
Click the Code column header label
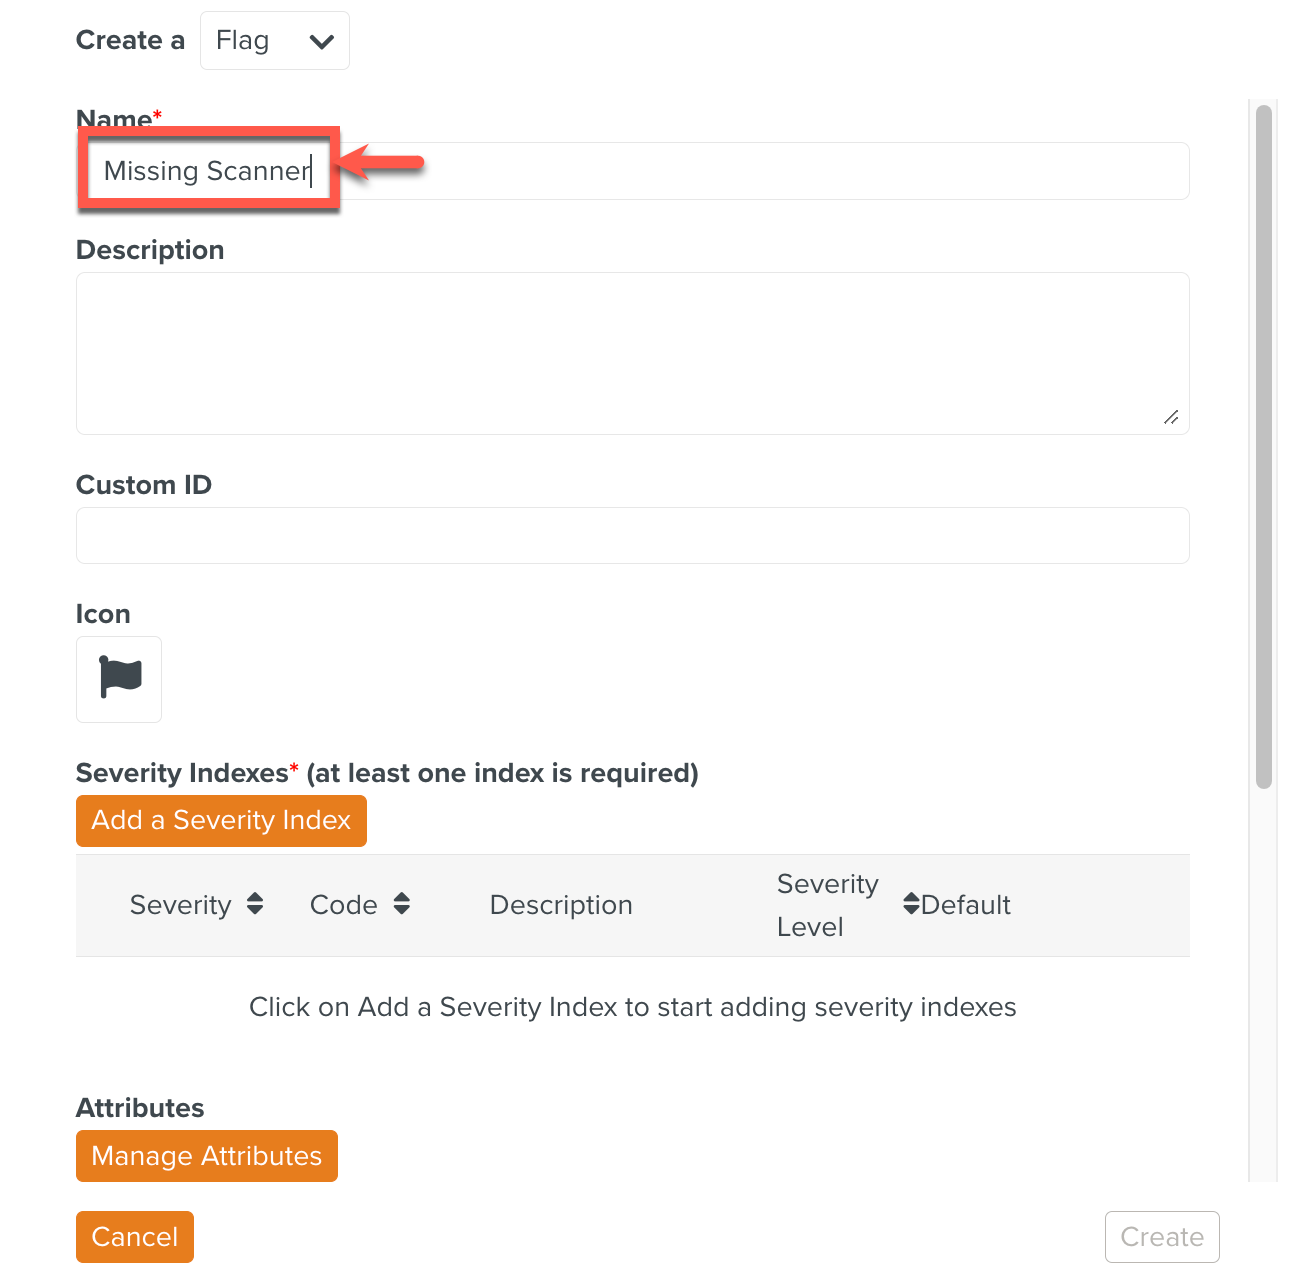(343, 905)
